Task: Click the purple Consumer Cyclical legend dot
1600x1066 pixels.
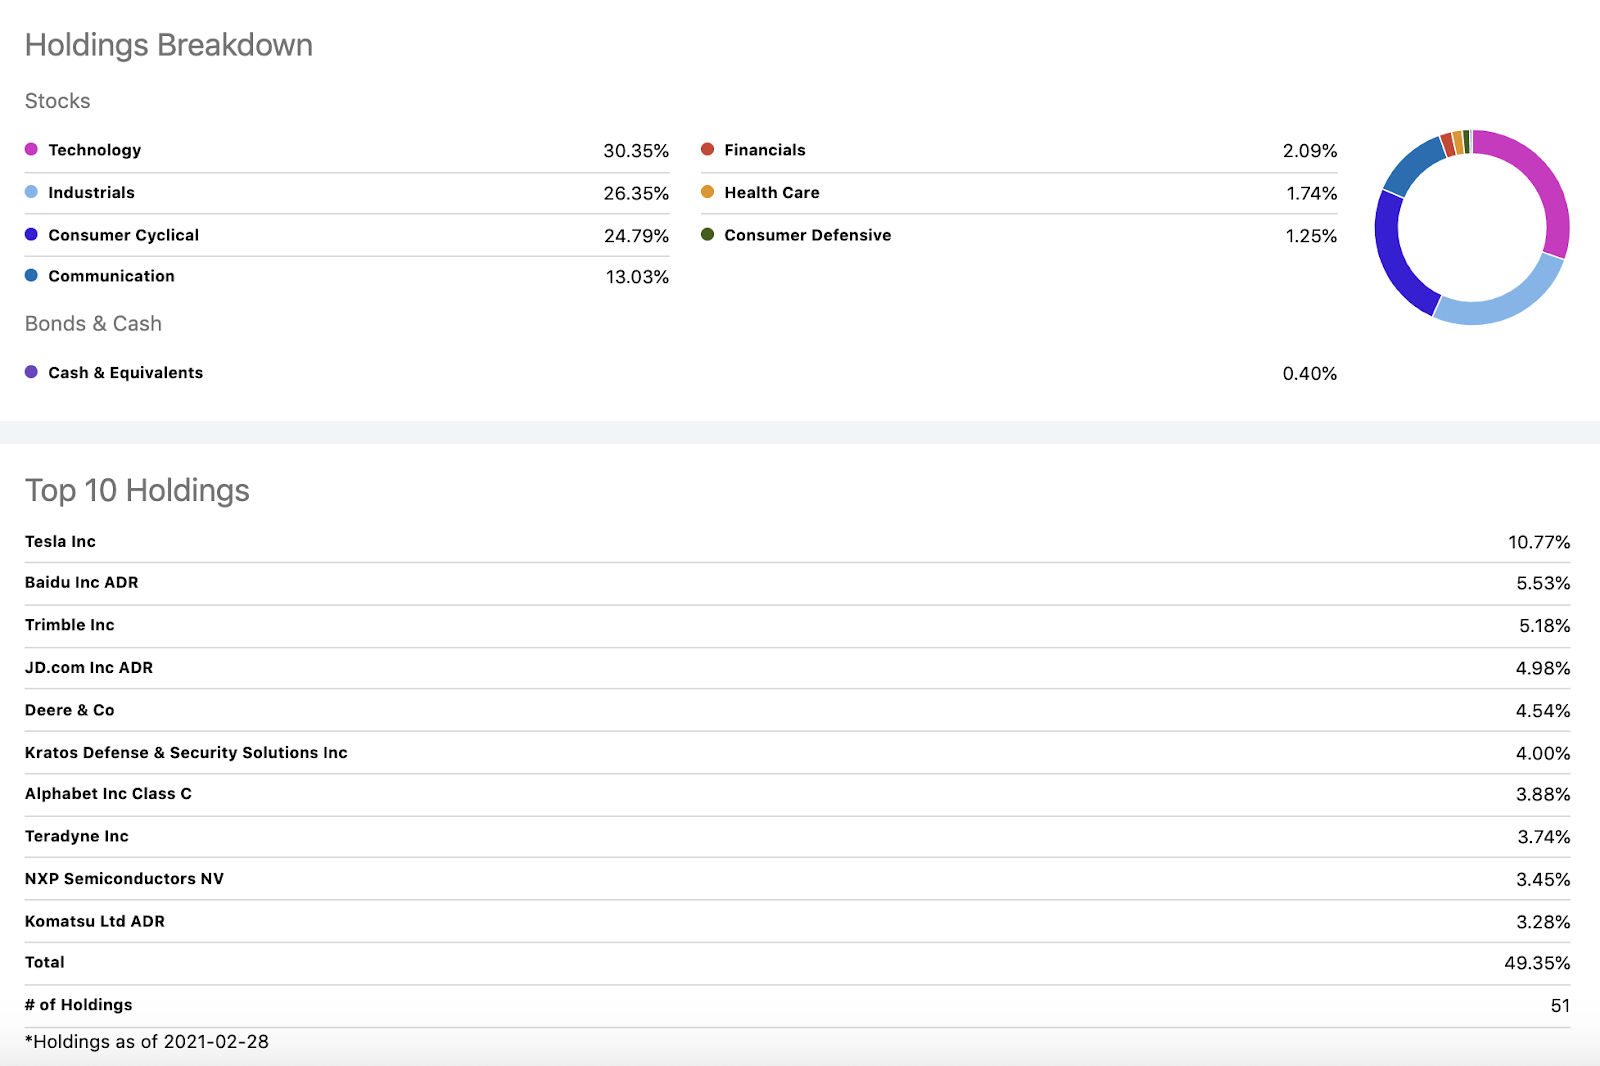Action: [x=32, y=234]
